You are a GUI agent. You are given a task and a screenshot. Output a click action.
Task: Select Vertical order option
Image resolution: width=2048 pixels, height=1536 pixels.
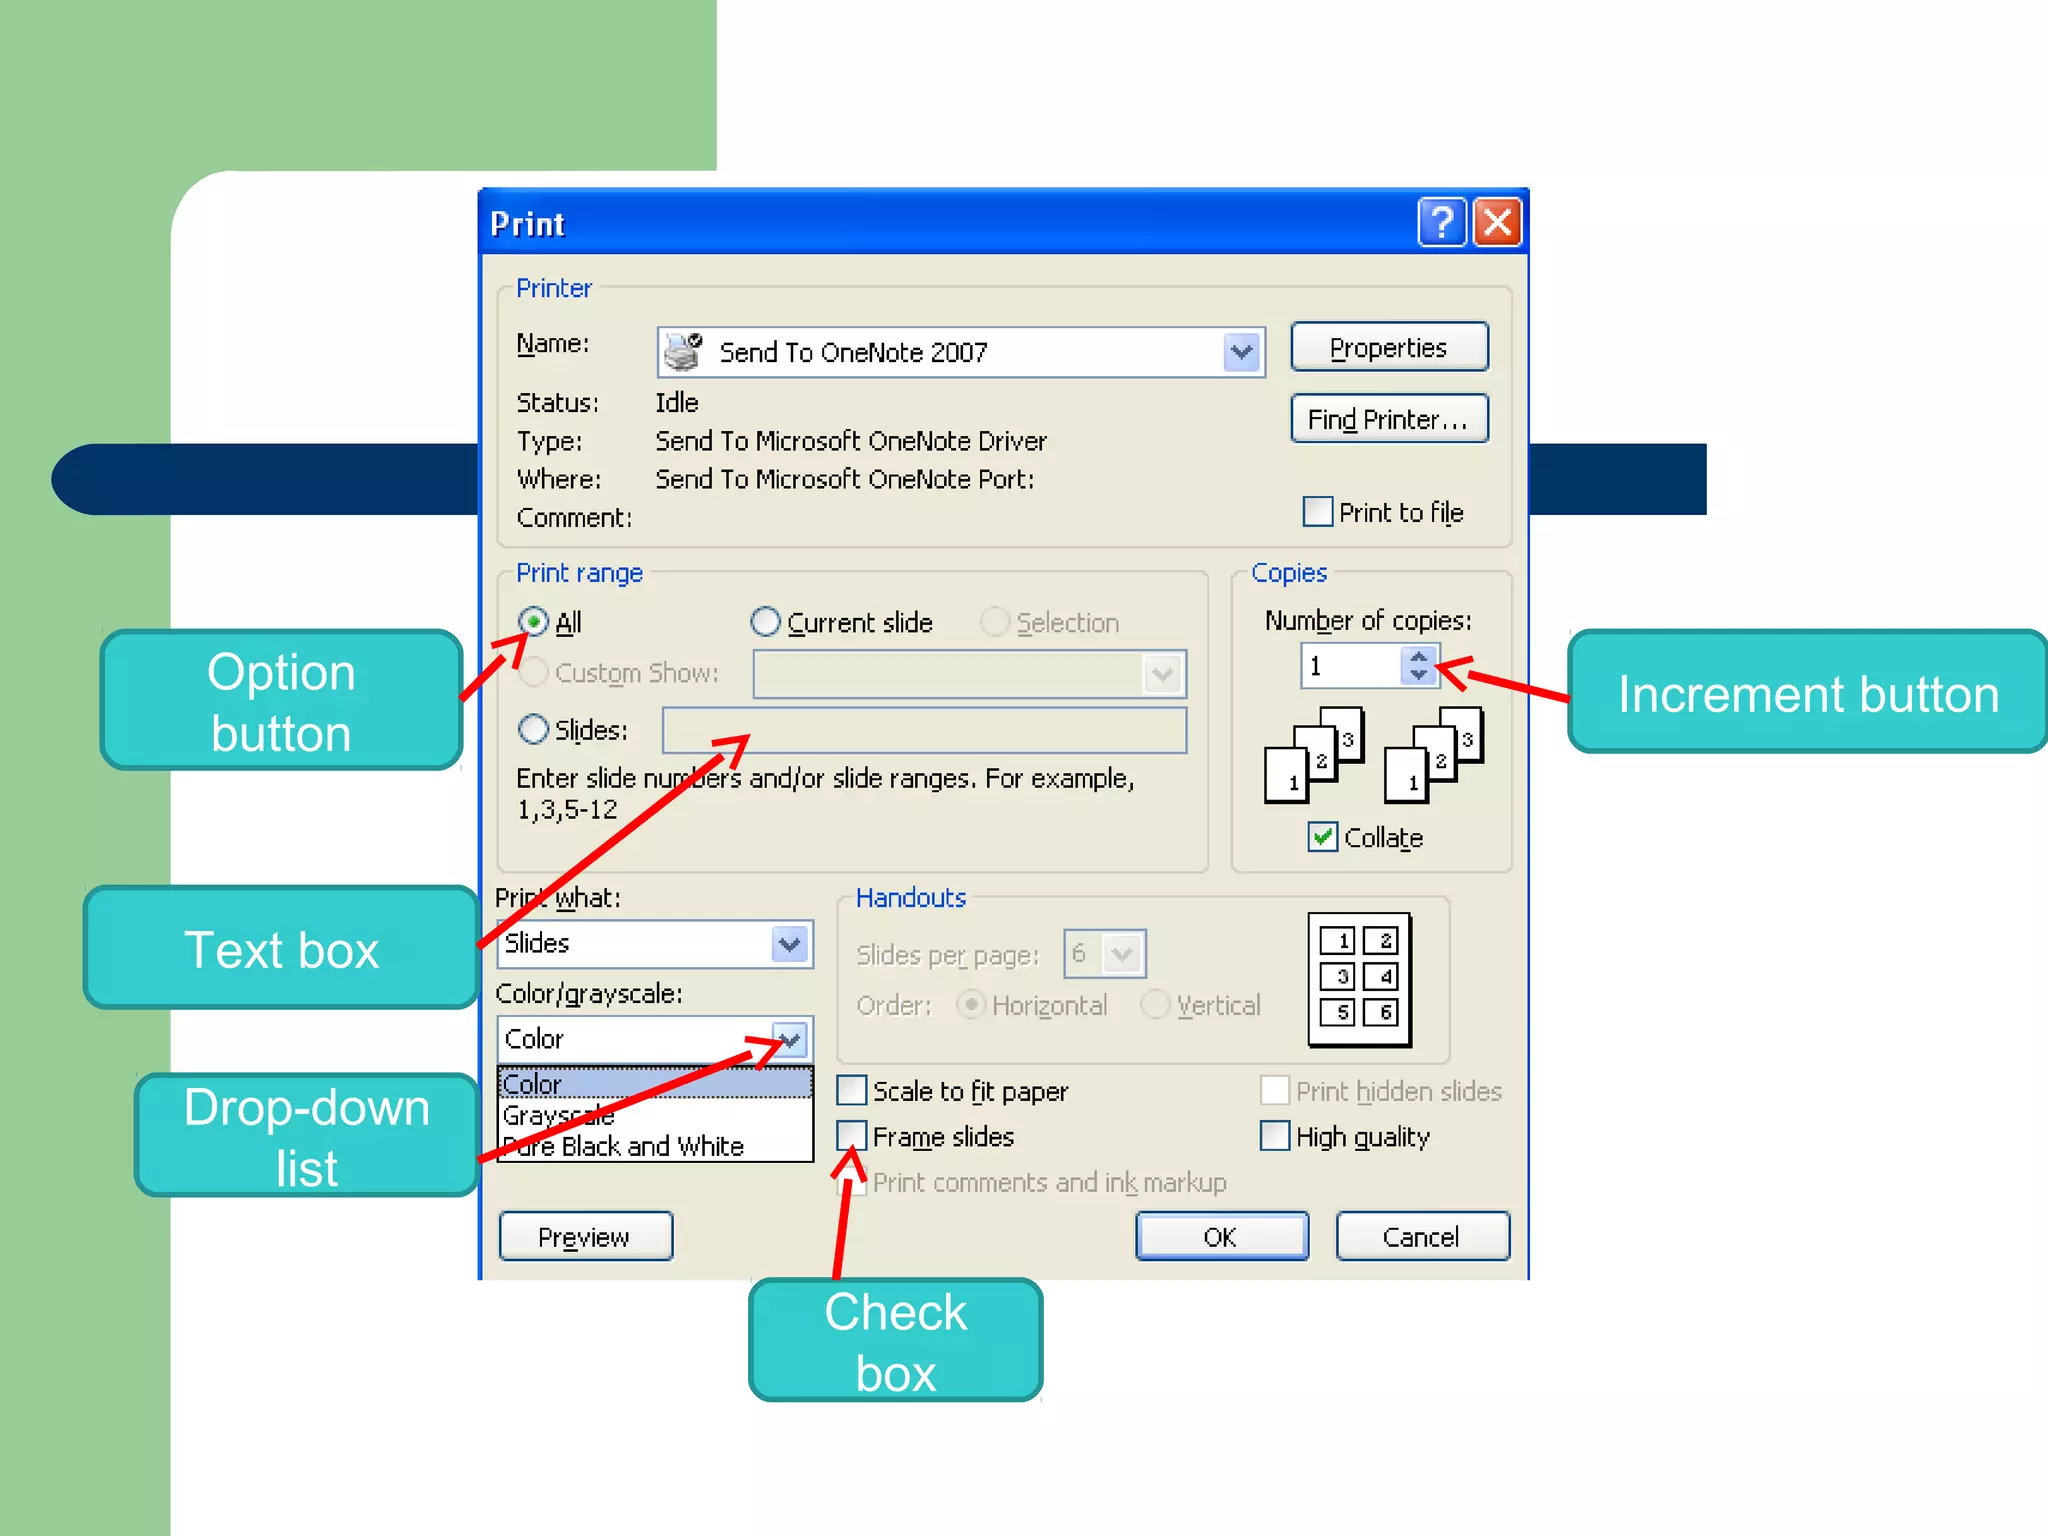1155,1004
